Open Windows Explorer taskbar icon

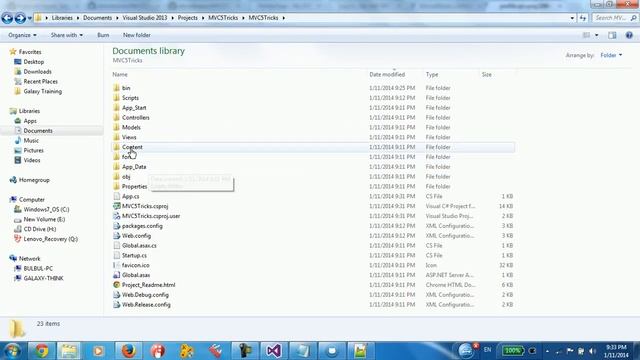[x=69, y=351]
